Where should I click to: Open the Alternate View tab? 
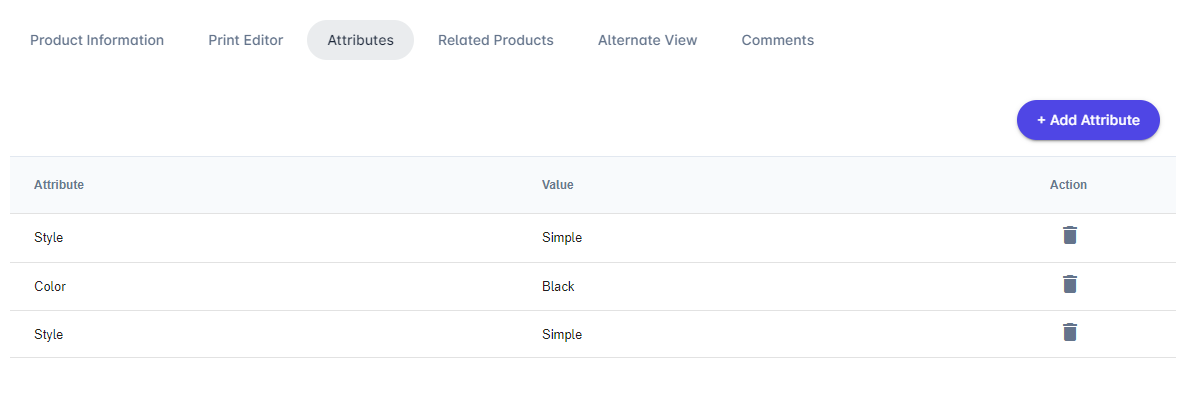[x=647, y=40]
